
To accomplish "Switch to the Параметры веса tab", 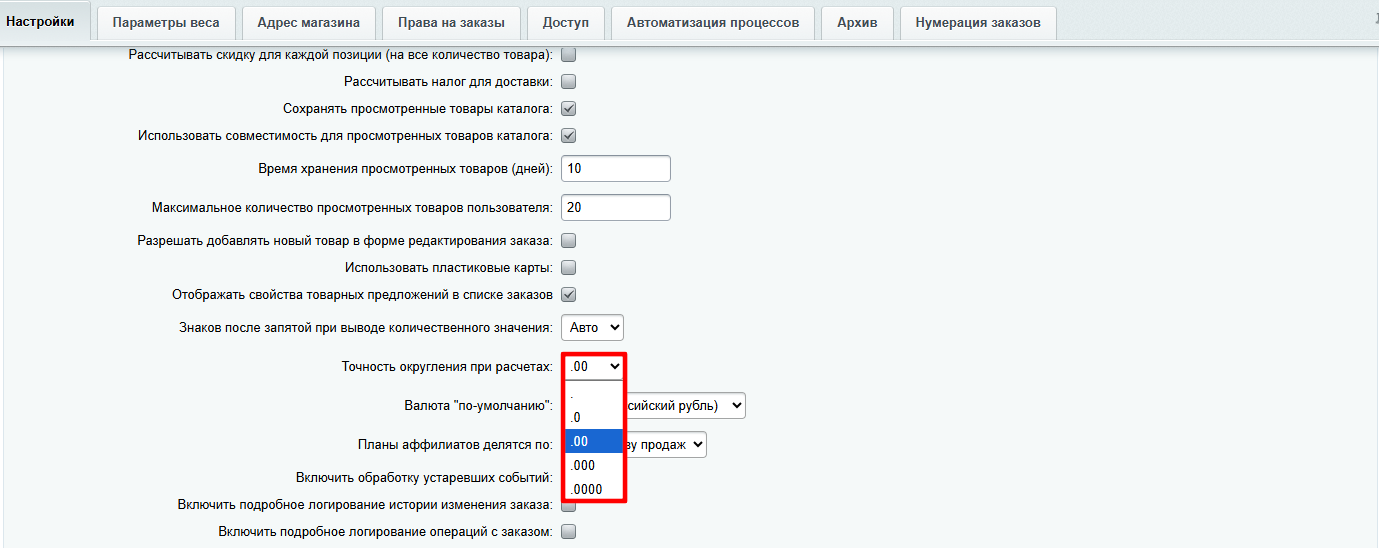I will click(166, 22).
